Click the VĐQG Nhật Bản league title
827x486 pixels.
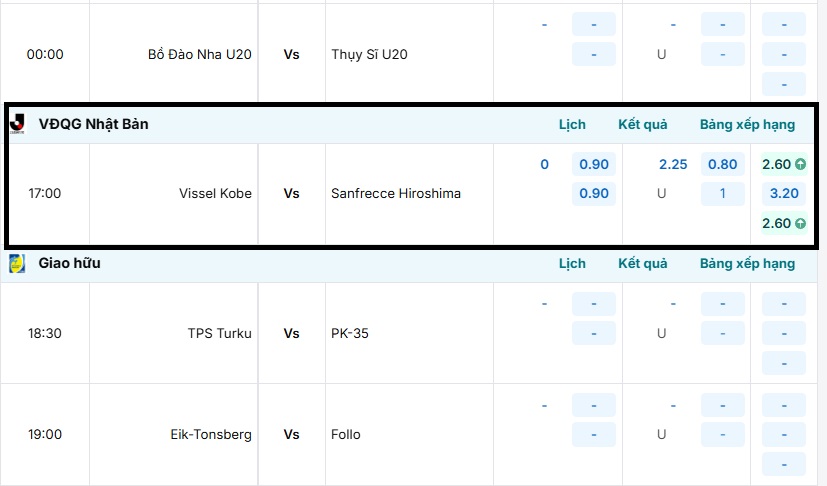(93, 125)
